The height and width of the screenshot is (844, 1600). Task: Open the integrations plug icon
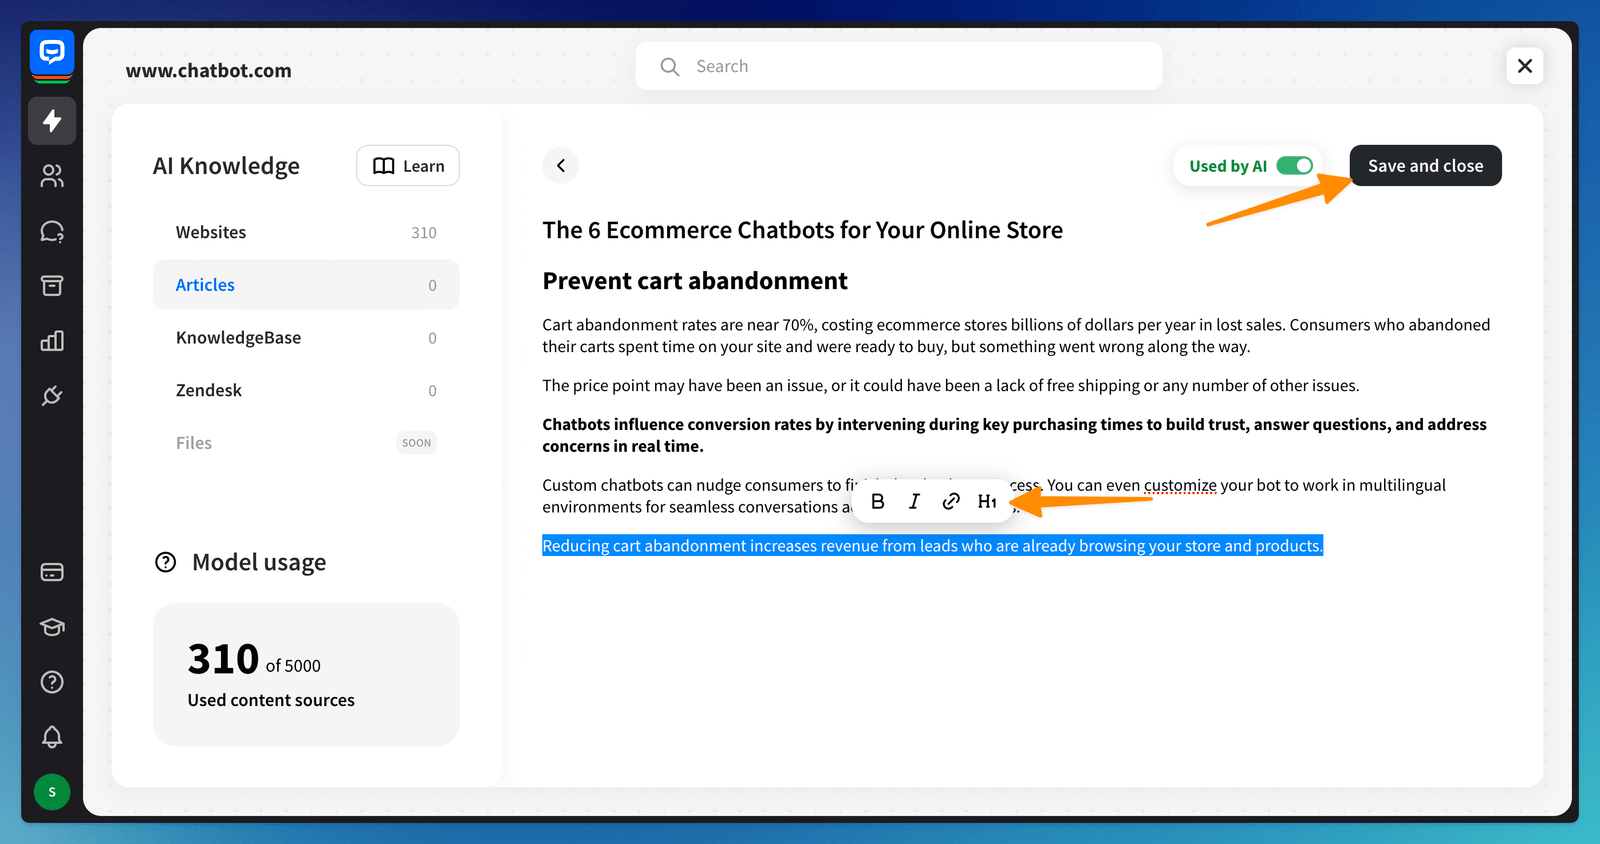pyautogui.click(x=52, y=396)
